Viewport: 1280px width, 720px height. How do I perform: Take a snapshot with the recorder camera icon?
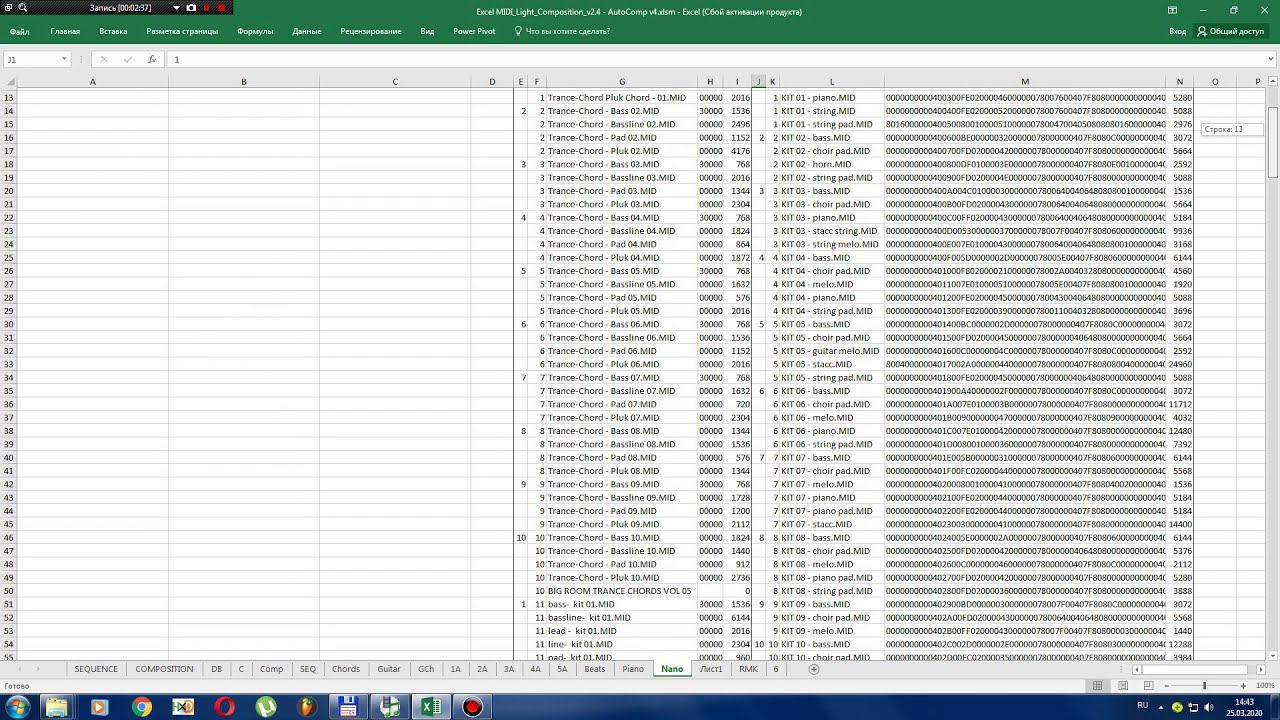tap(191, 7)
